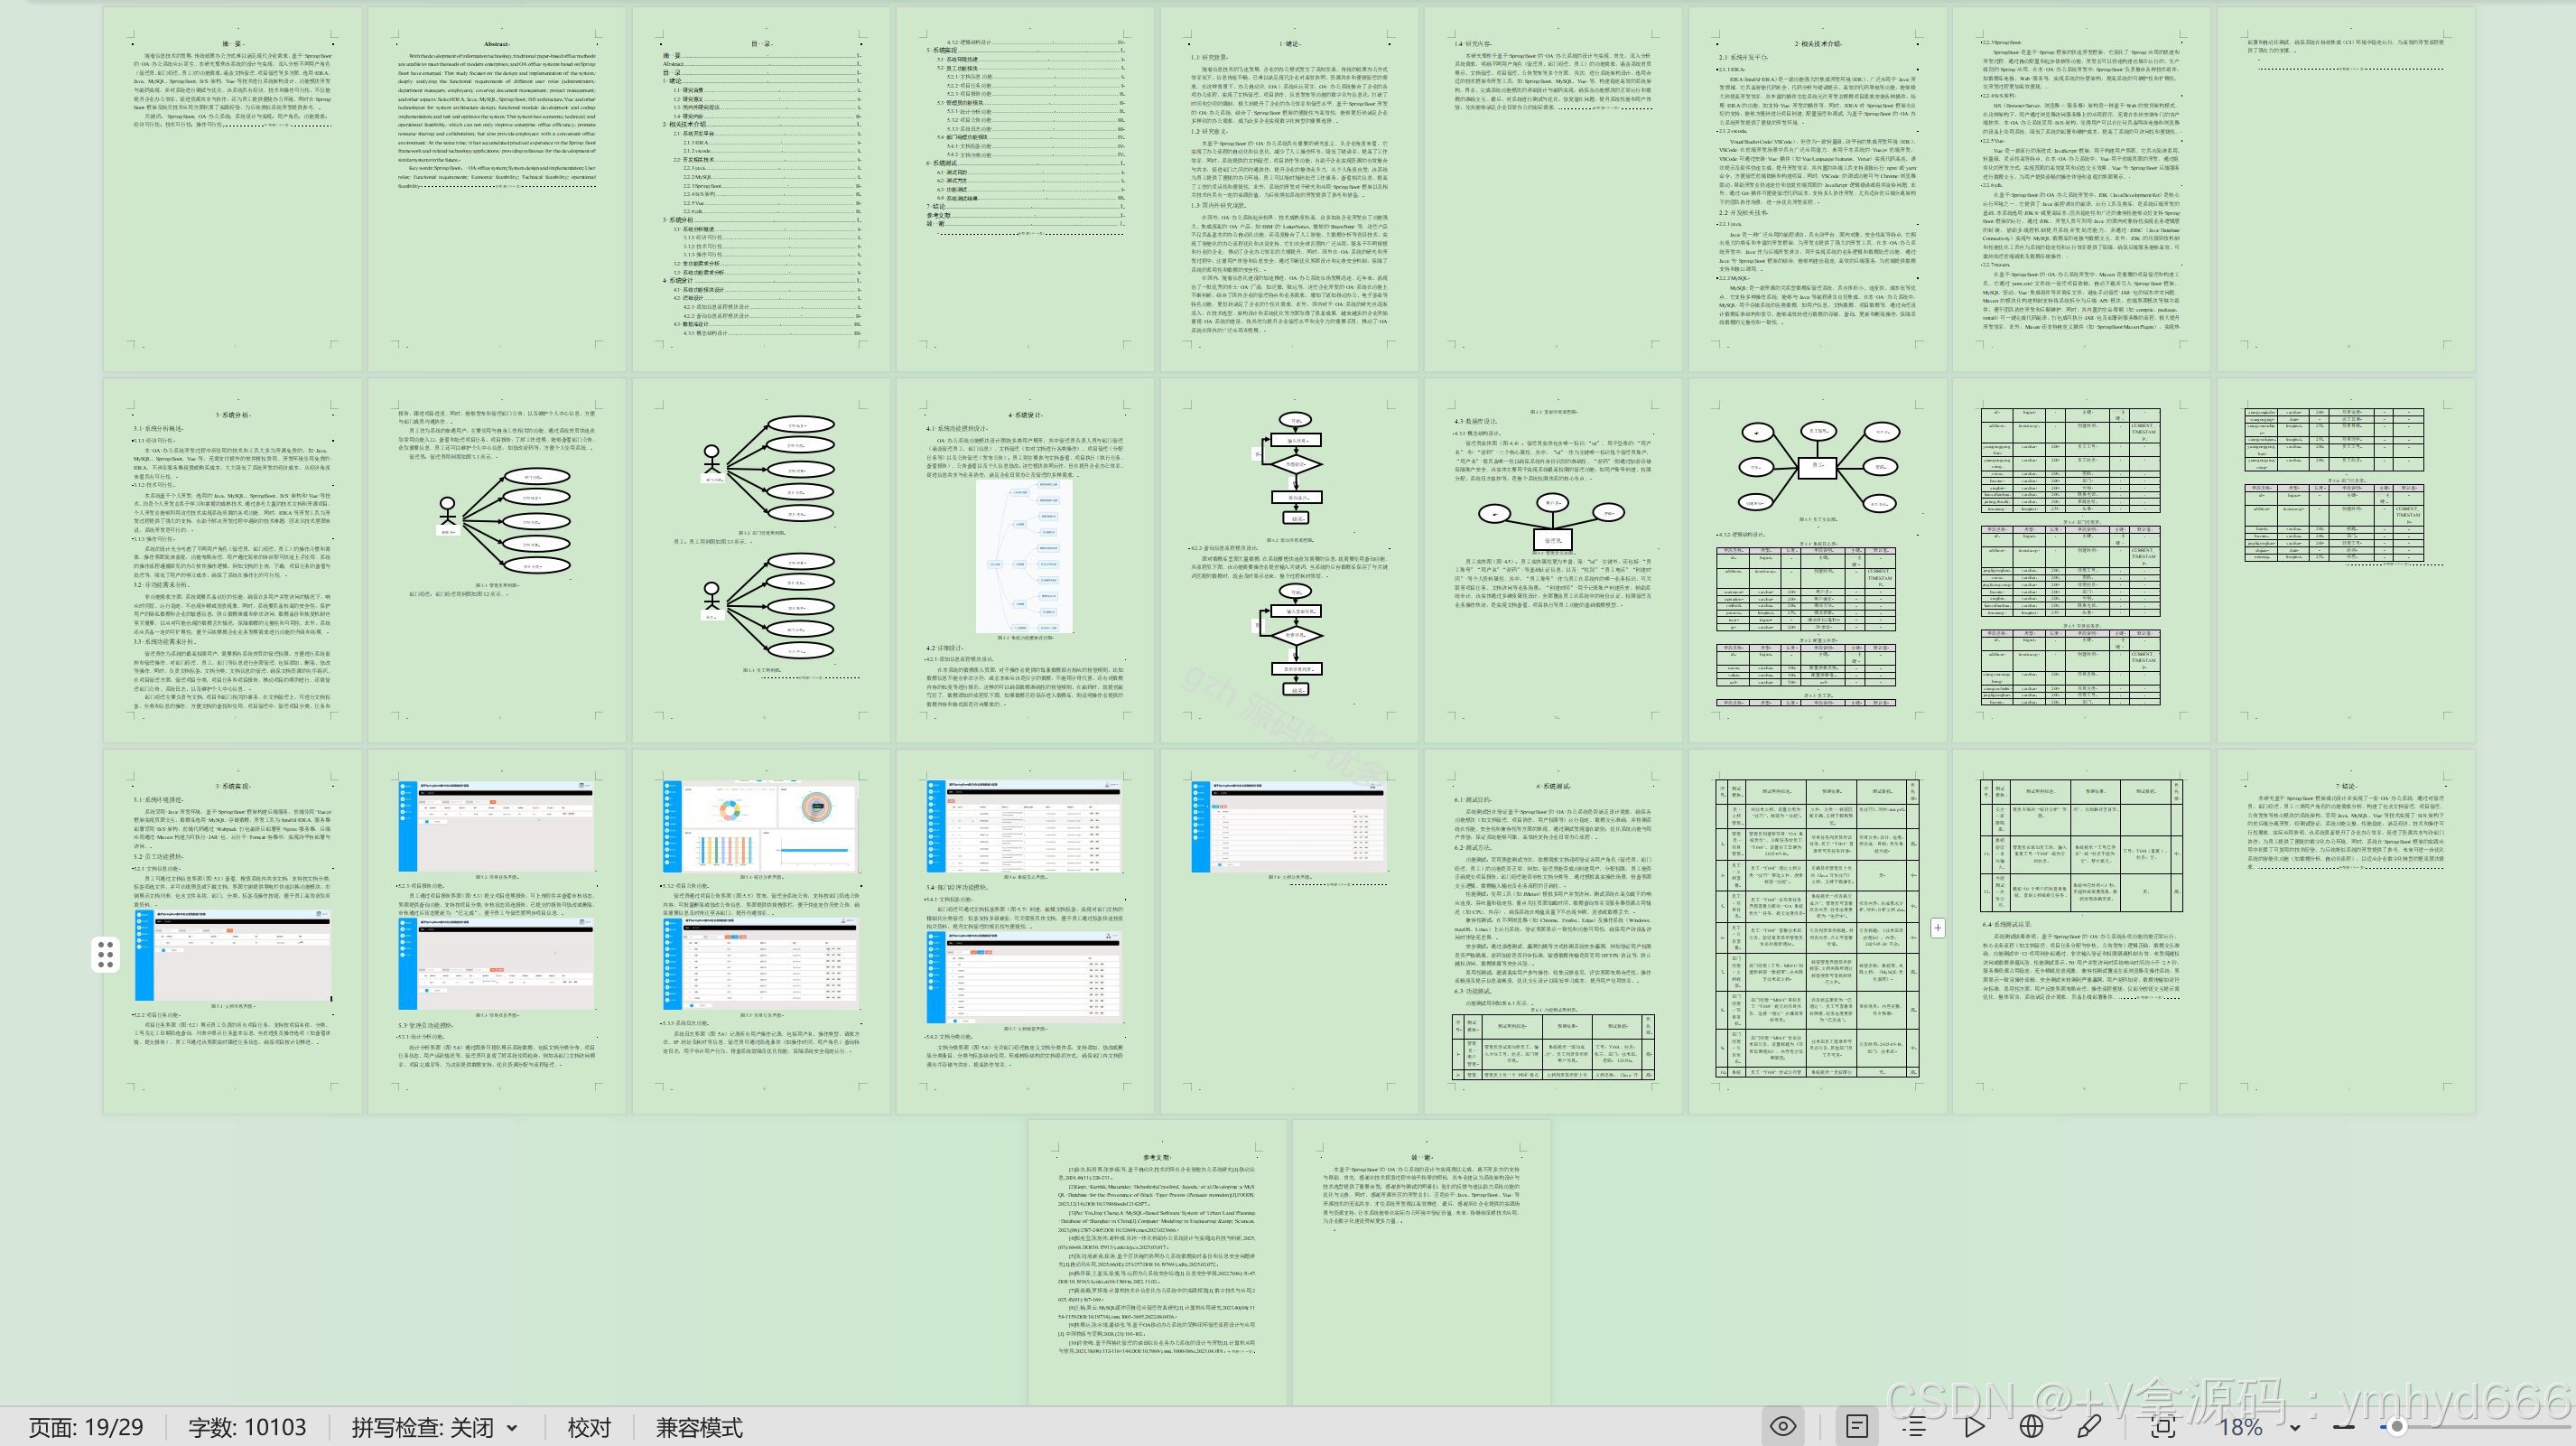Toggle spell check 拼写检查 status
The height and width of the screenshot is (1446, 2576).
tap(422, 1427)
